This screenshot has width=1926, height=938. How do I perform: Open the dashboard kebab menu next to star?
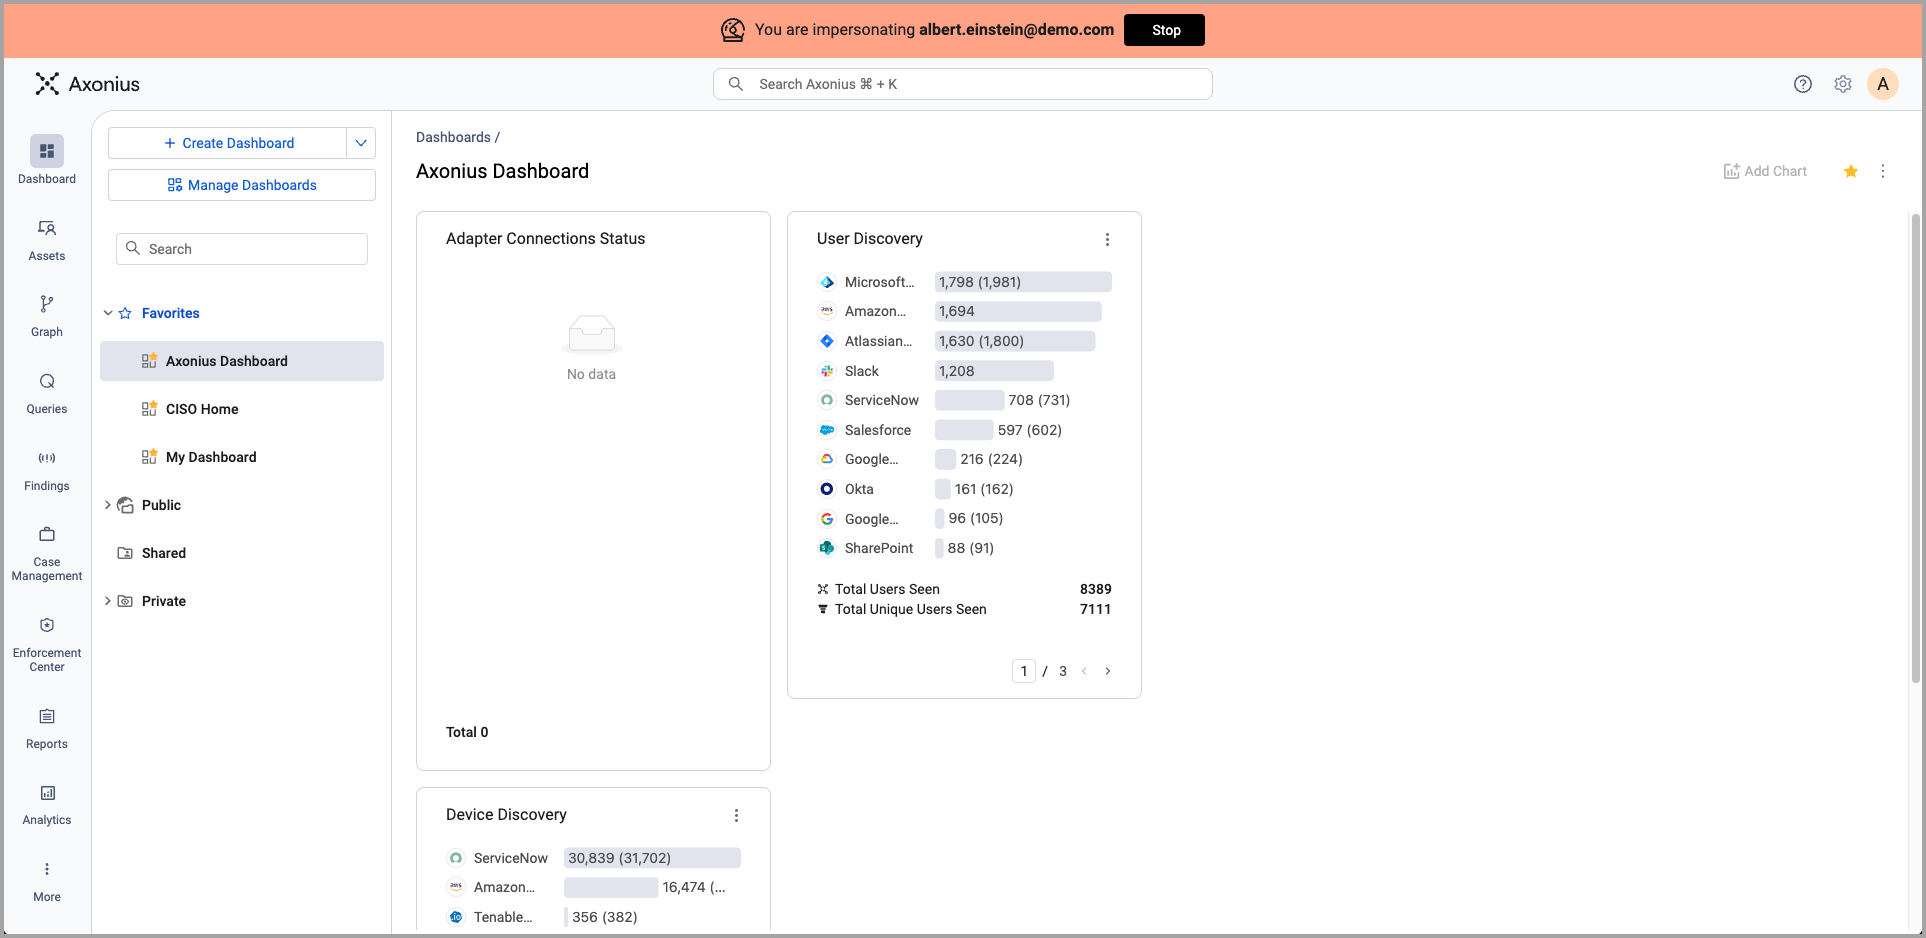[x=1883, y=171]
